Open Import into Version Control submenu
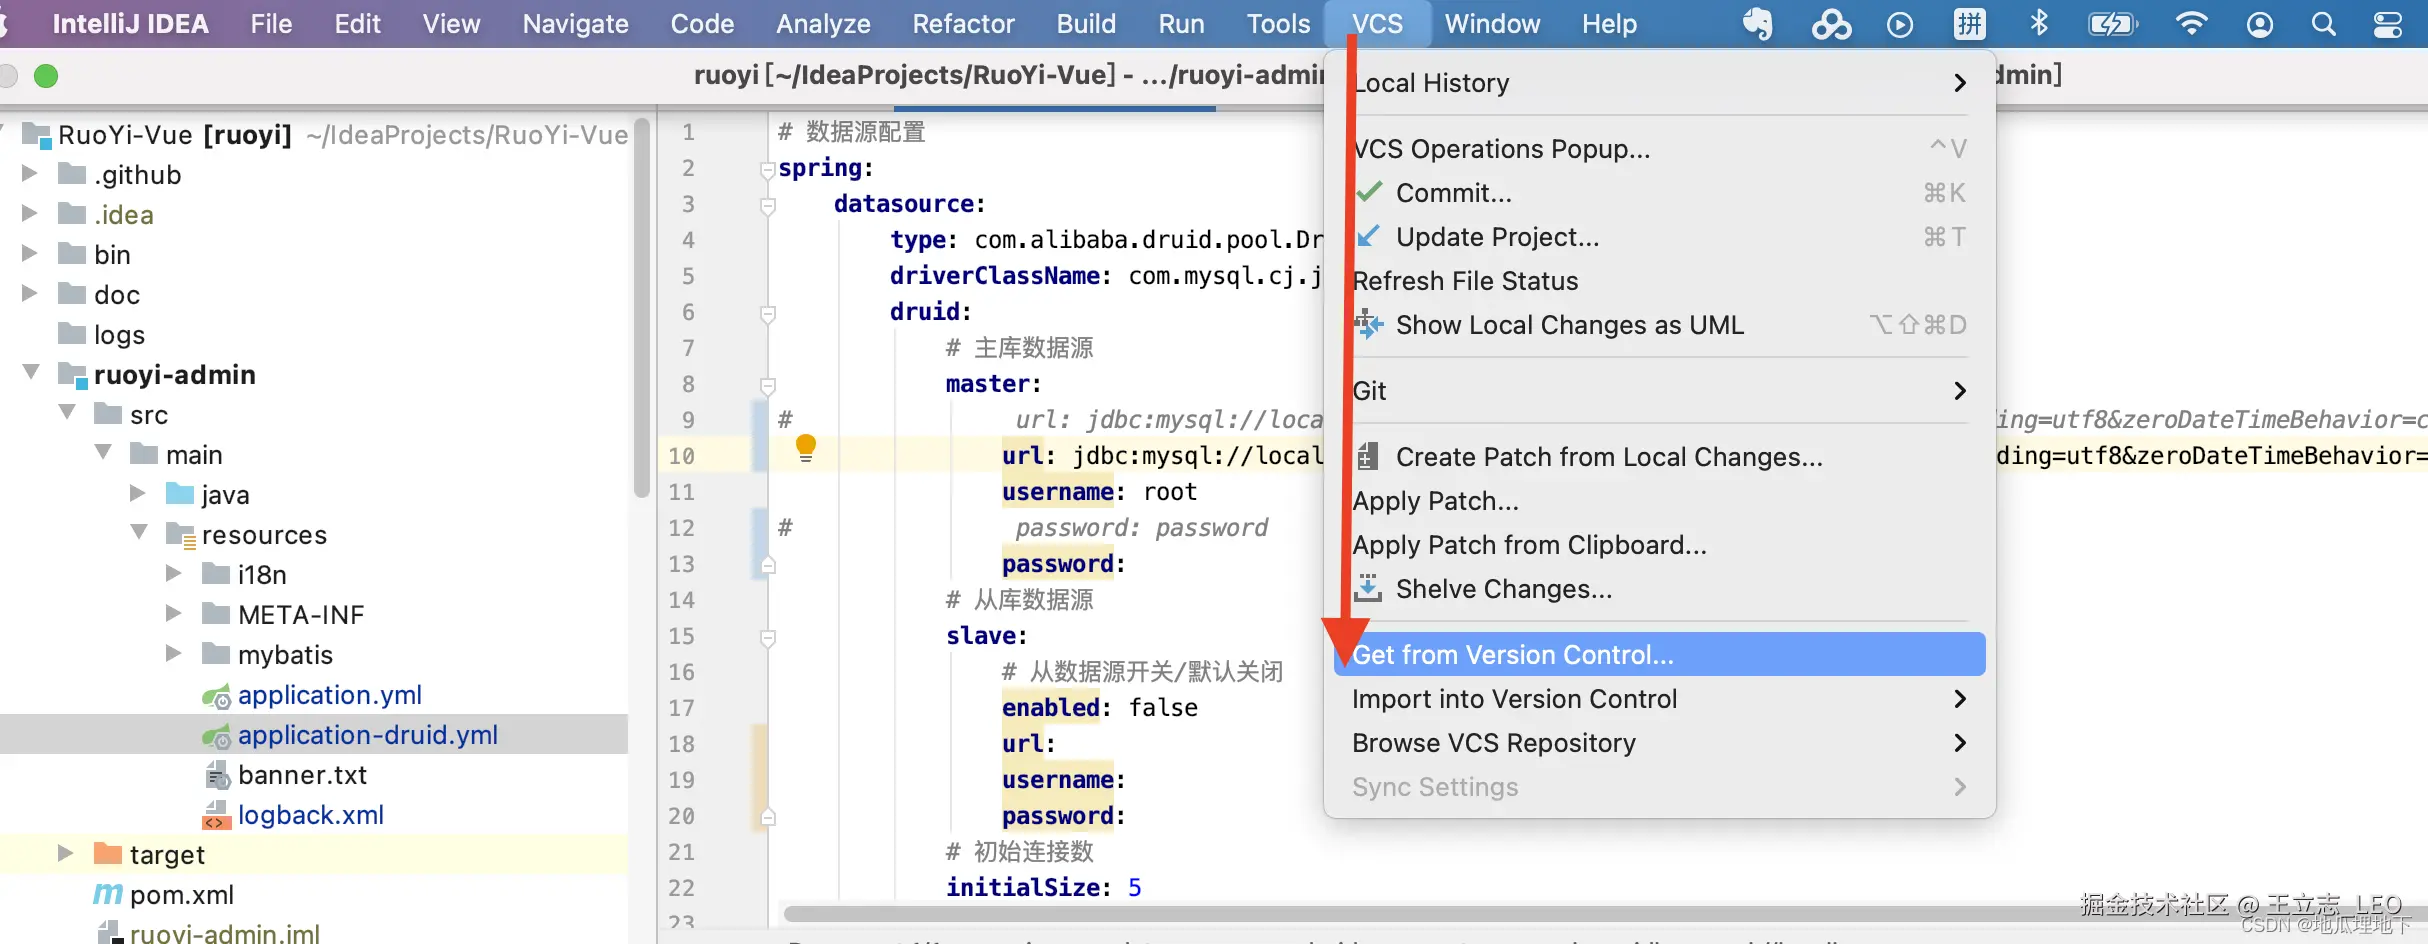Image resolution: width=2428 pixels, height=944 pixels. [x=1660, y=699]
